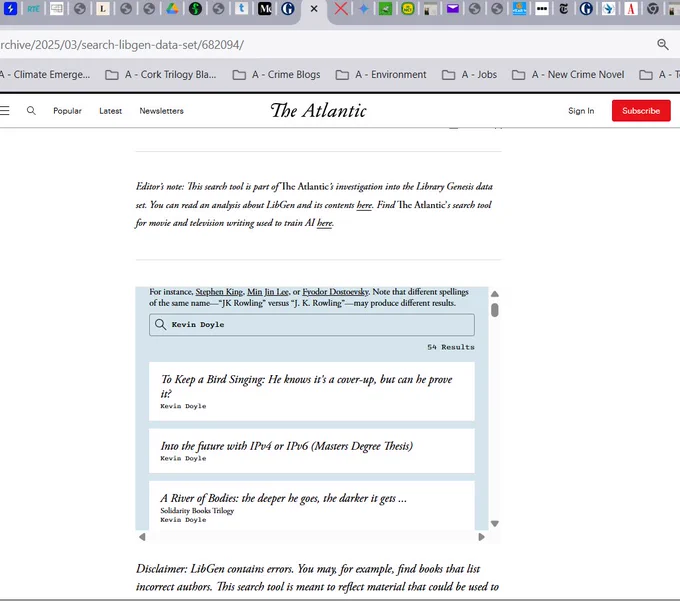The width and height of the screenshot is (680, 601).
Task: Switch to the Chrome logo favicon tab
Action: [653, 9]
